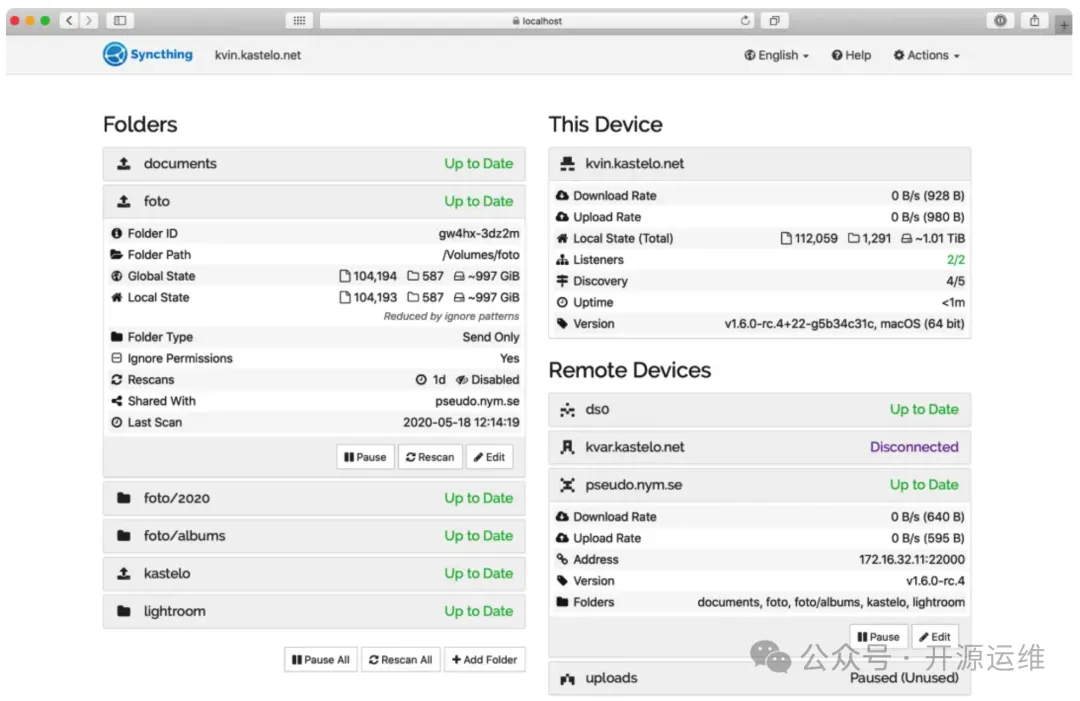Click the Rescan All button

(x=400, y=660)
